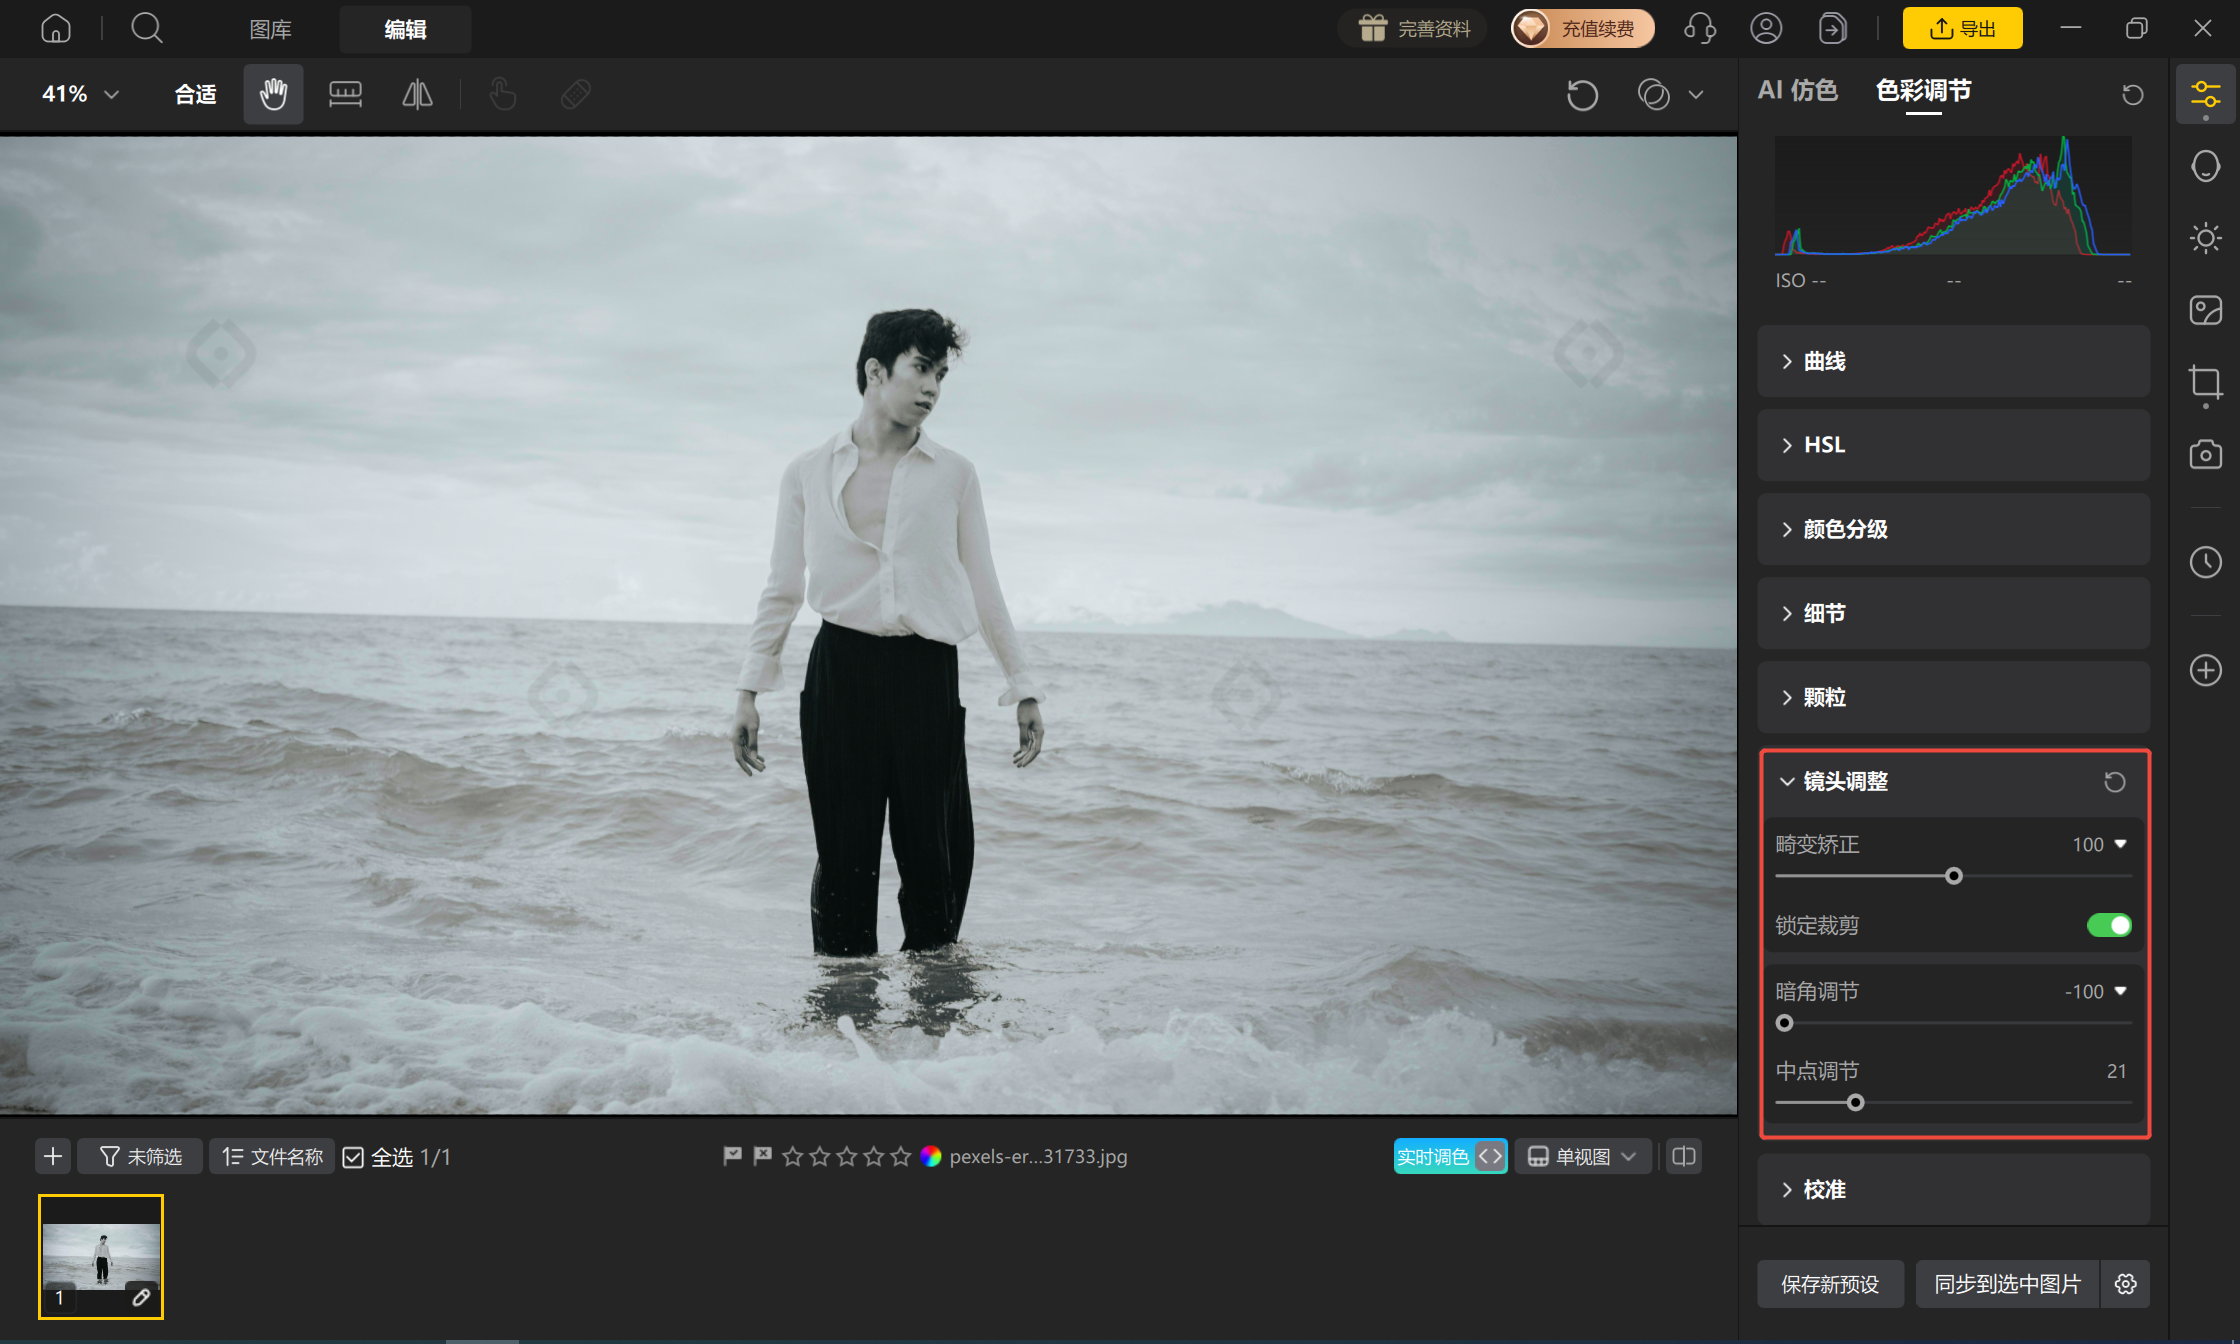Toggle the pick flag icon
2240x1344 pixels.
(733, 1156)
